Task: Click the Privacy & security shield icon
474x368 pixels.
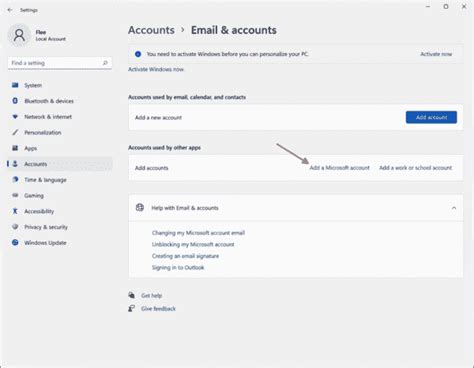Action: [15, 227]
